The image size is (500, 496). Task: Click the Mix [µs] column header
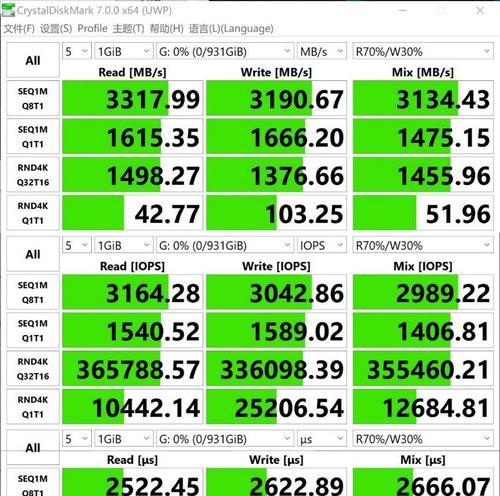(423, 460)
